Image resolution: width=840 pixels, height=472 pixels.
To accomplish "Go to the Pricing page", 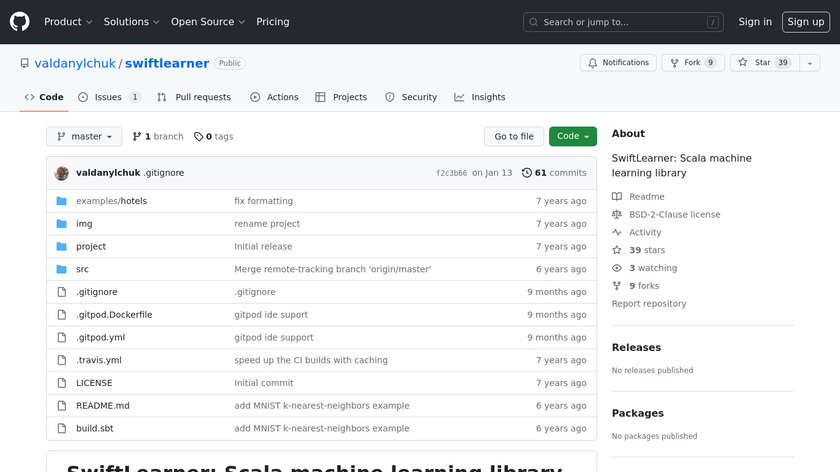I will (x=273, y=22).
